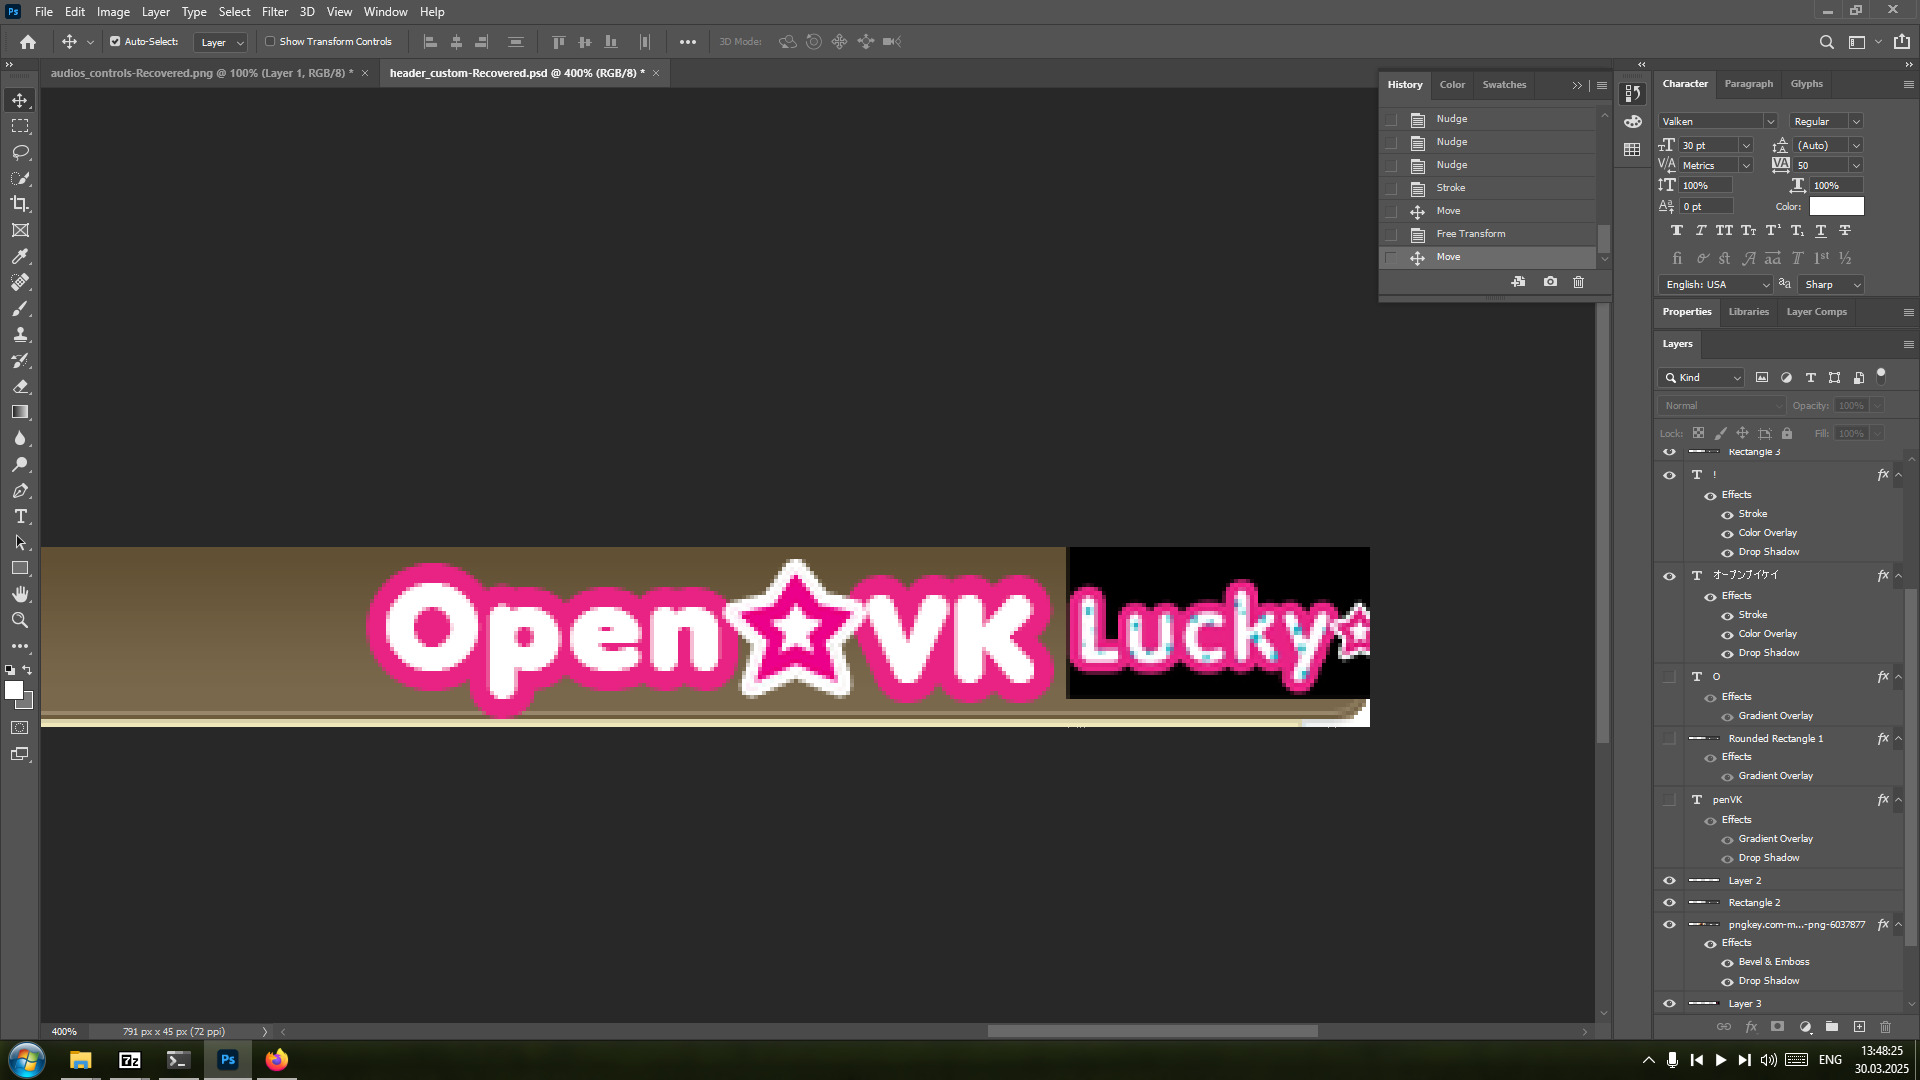Click the Free Transform history state
This screenshot has width=1920, height=1080.
(x=1470, y=234)
